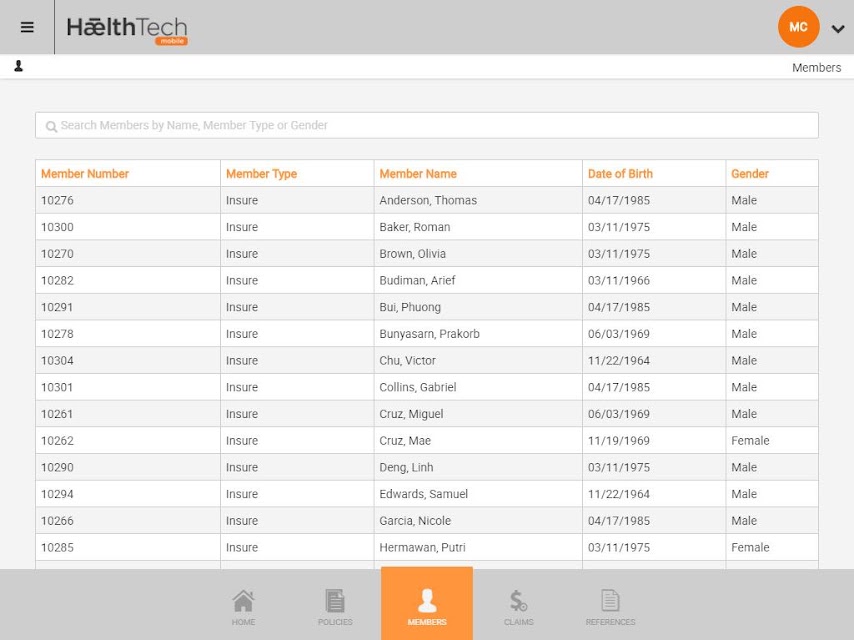Sort by Date of Birth header
Viewport: 854px width, 640px height.
pyautogui.click(x=620, y=174)
